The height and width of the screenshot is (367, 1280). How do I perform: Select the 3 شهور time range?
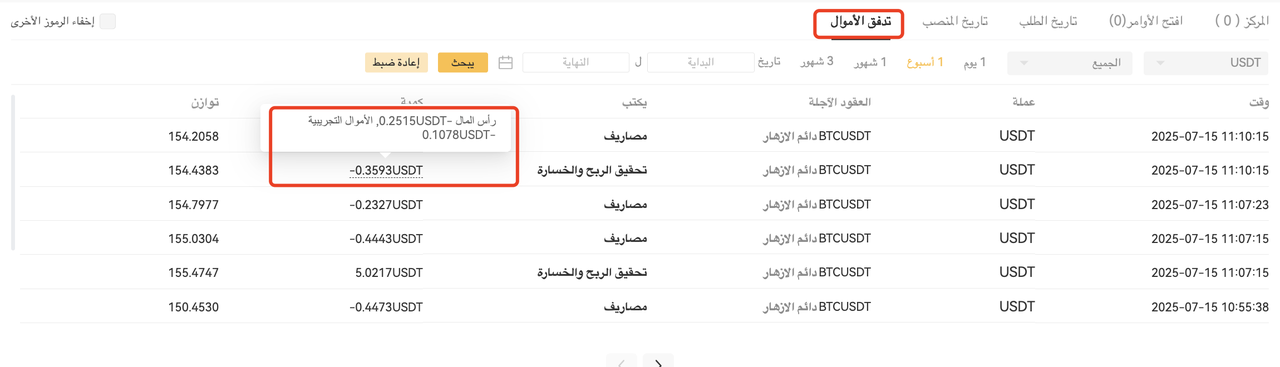tap(817, 63)
